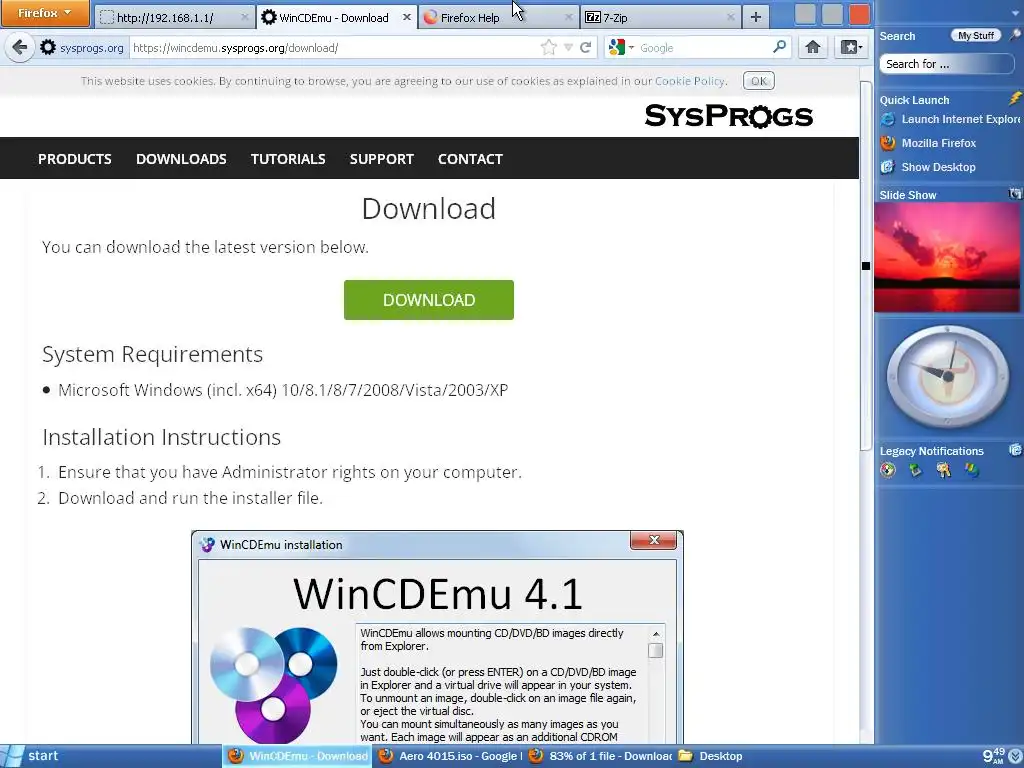The height and width of the screenshot is (768, 1024).
Task: Select WinCDEmu - Download taskbar button
Action: click(x=297, y=756)
